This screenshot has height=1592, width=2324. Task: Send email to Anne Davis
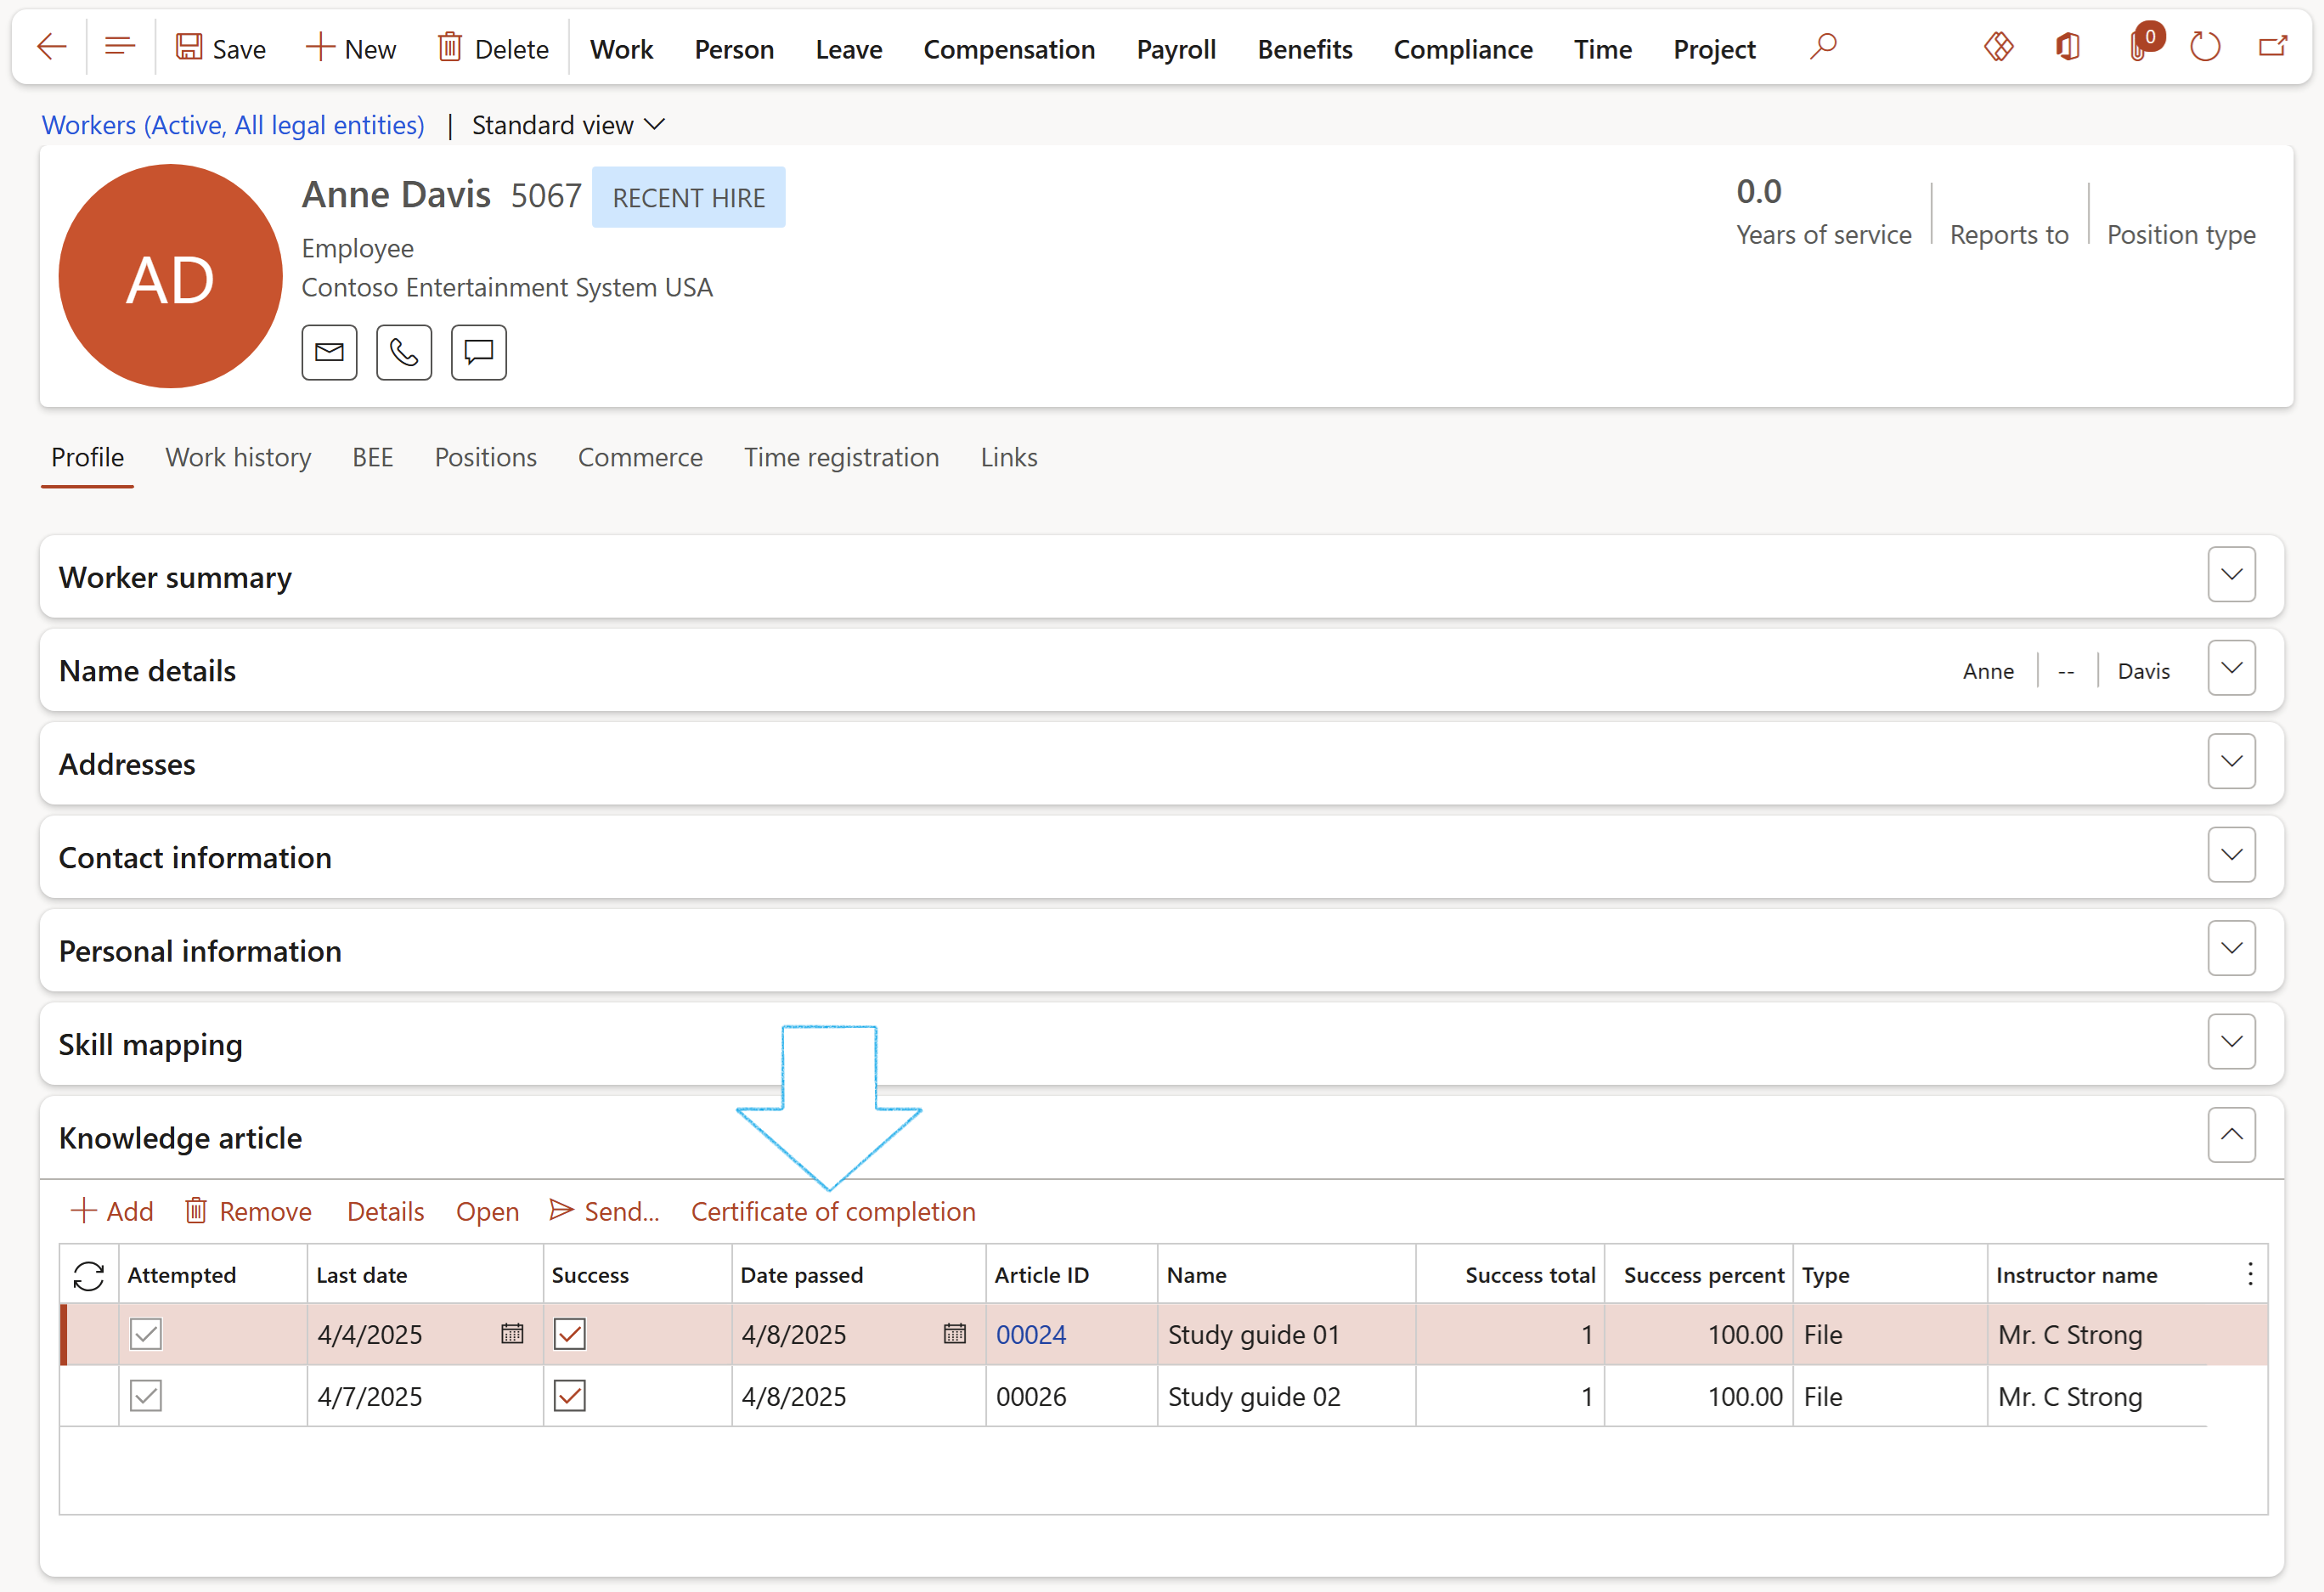(329, 352)
